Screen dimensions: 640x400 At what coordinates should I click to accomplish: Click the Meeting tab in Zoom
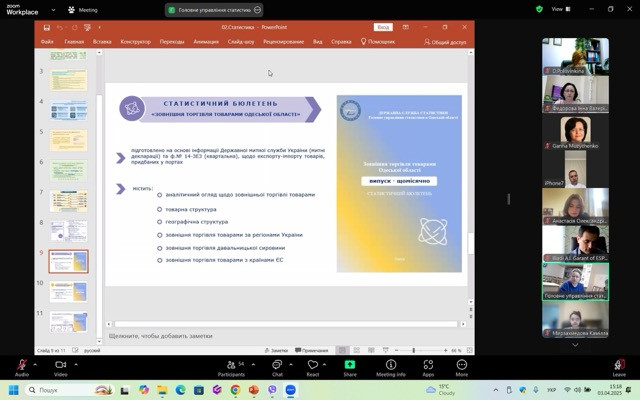point(83,10)
